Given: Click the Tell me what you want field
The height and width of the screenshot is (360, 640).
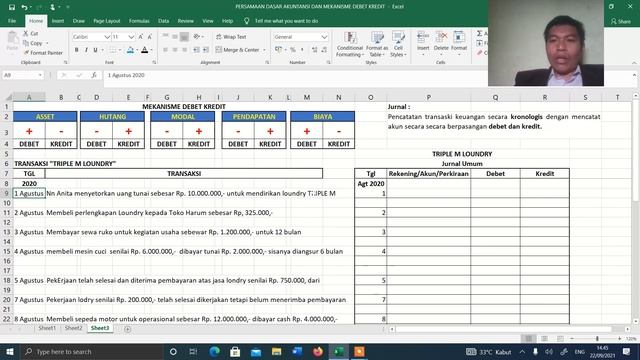Looking at the screenshot, I should [x=286, y=21].
